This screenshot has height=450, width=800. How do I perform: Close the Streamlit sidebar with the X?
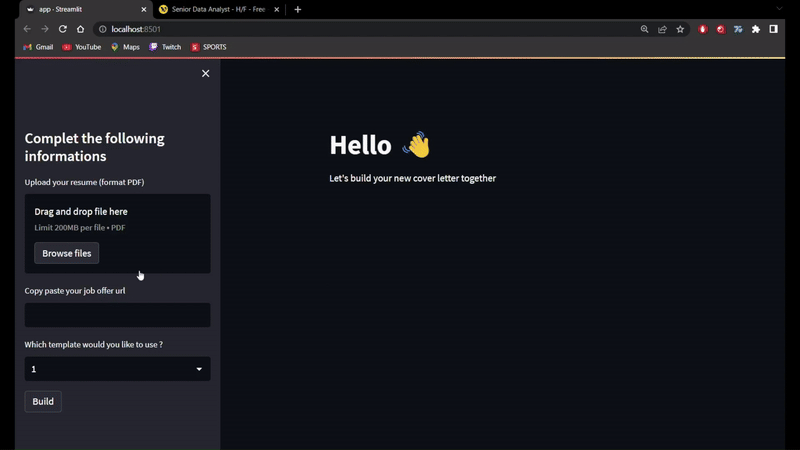point(206,73)
